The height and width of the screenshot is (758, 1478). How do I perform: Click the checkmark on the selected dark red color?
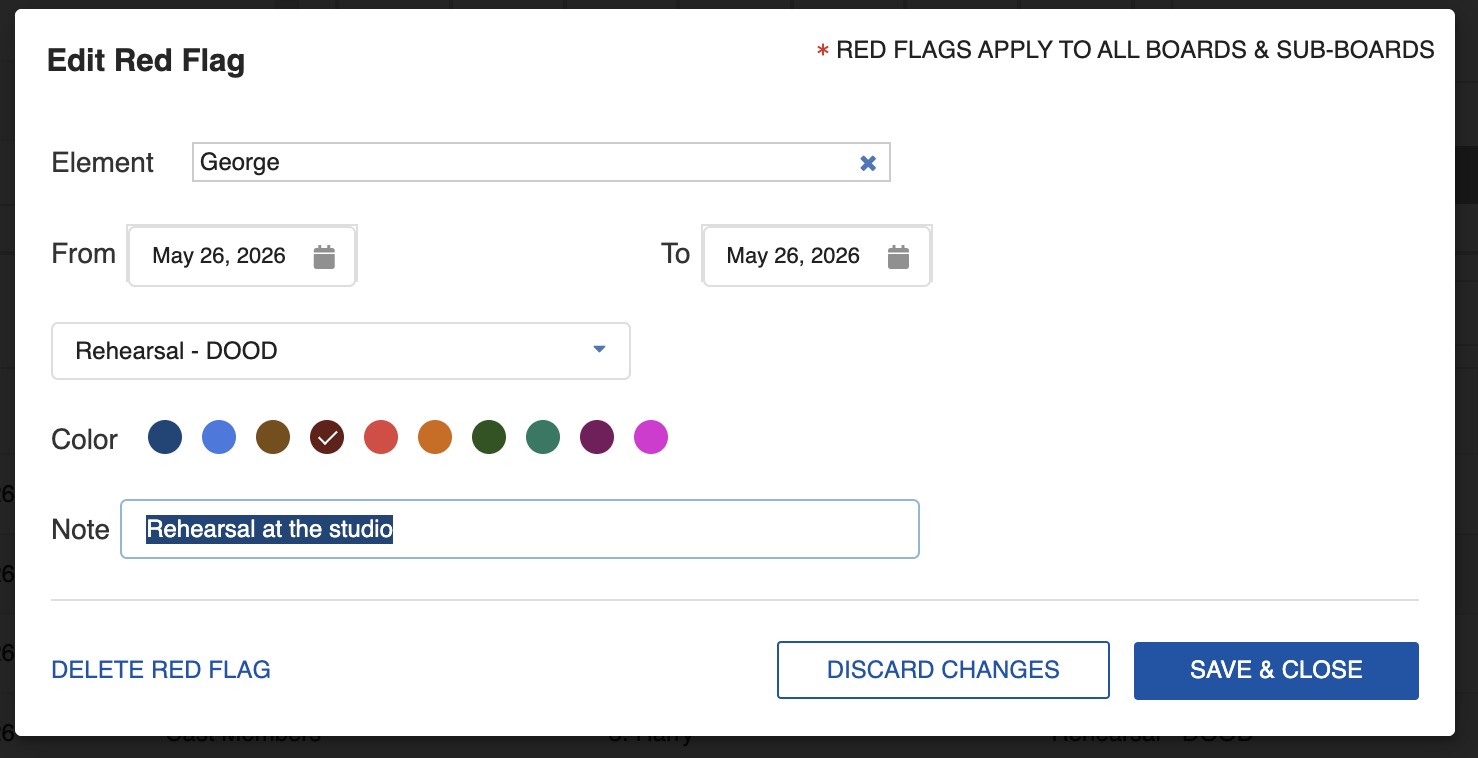[x=327, y=437]
